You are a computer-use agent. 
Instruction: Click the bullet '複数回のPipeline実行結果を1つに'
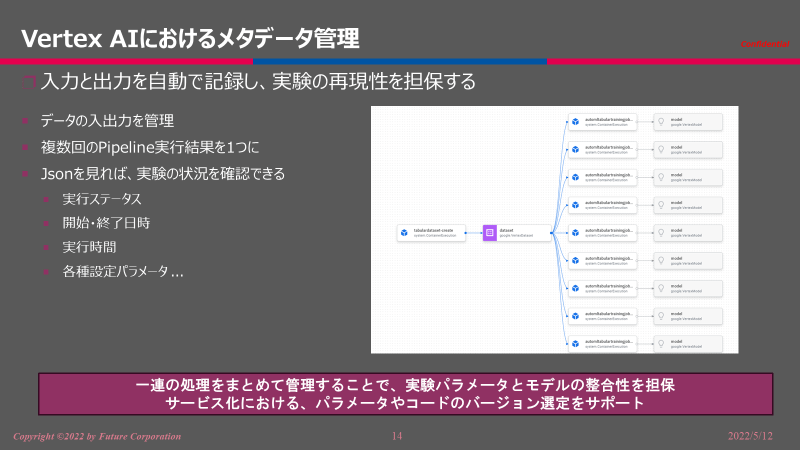[x=150, y=147]
